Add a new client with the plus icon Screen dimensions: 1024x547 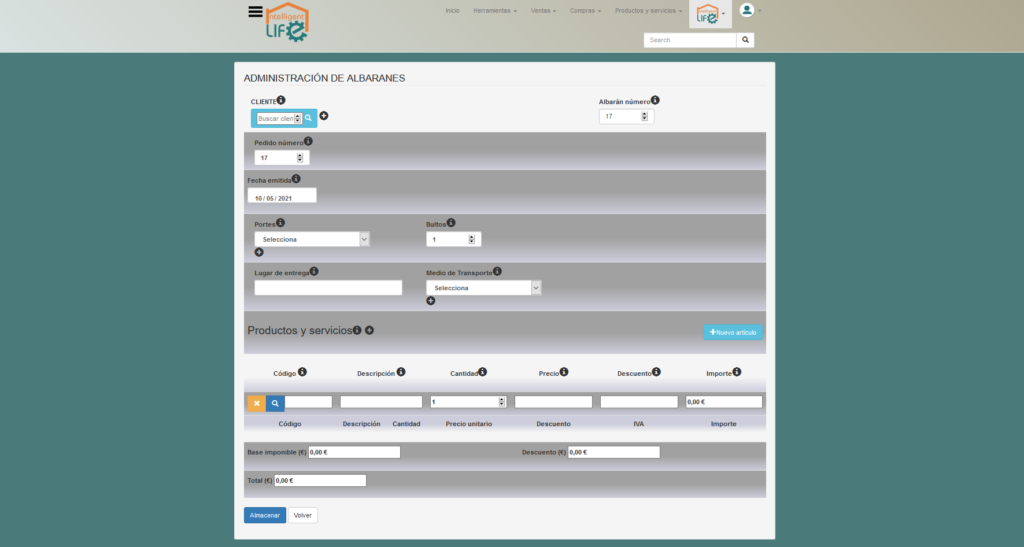point(324,116)
